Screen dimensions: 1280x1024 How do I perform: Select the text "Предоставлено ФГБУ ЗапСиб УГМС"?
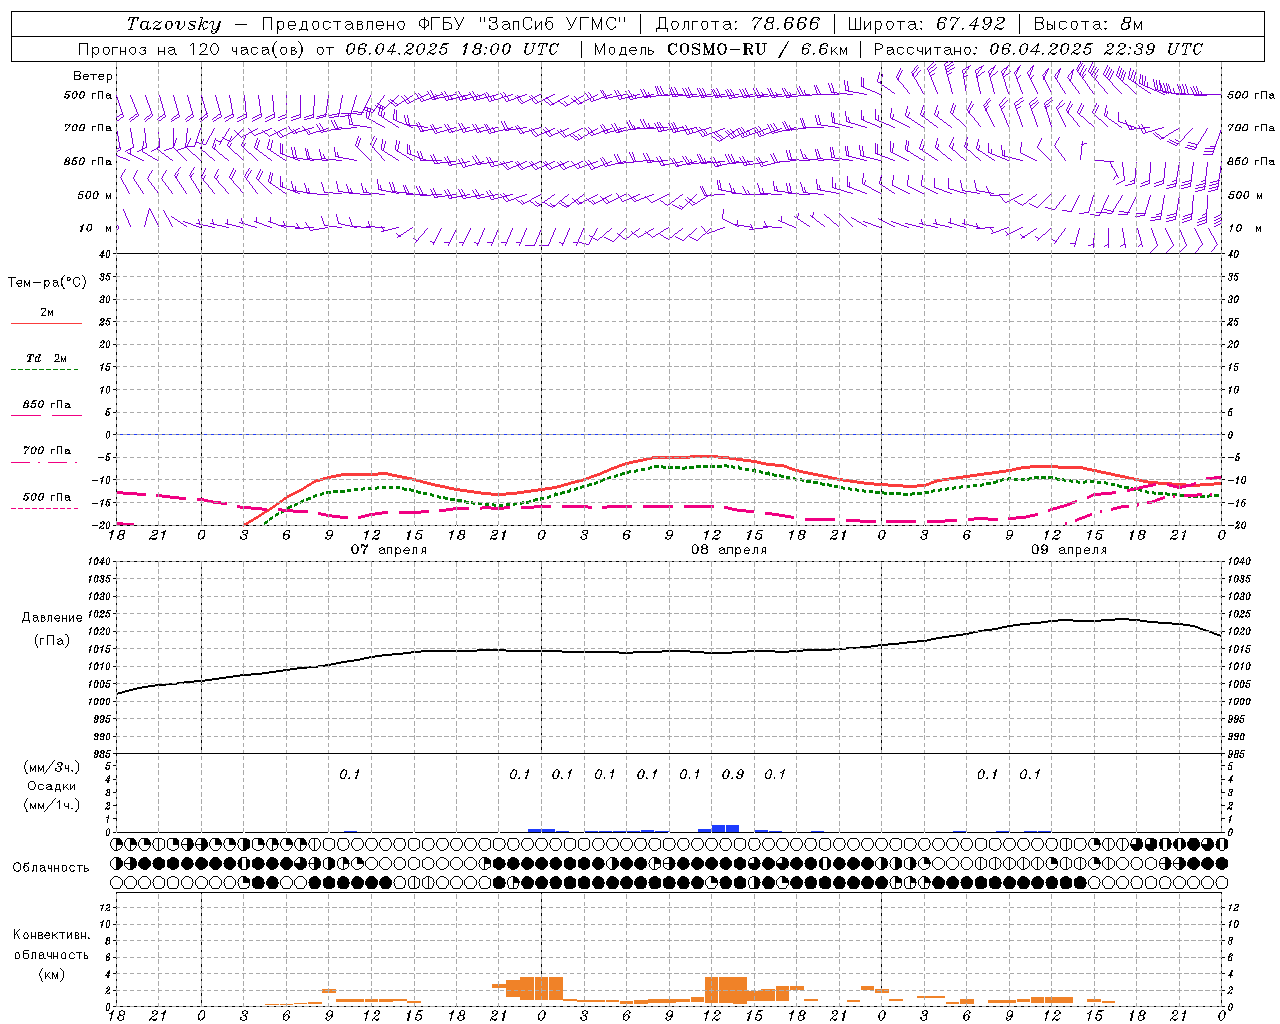(444, 24)
